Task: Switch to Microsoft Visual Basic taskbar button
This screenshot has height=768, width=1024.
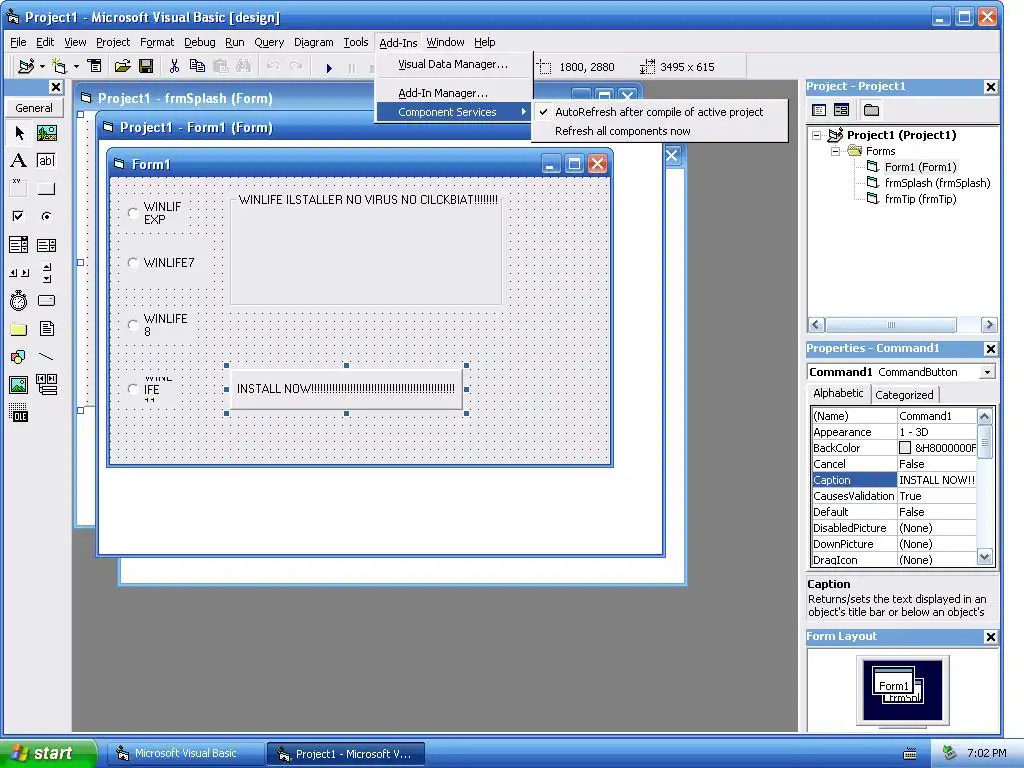Action: 184,754
